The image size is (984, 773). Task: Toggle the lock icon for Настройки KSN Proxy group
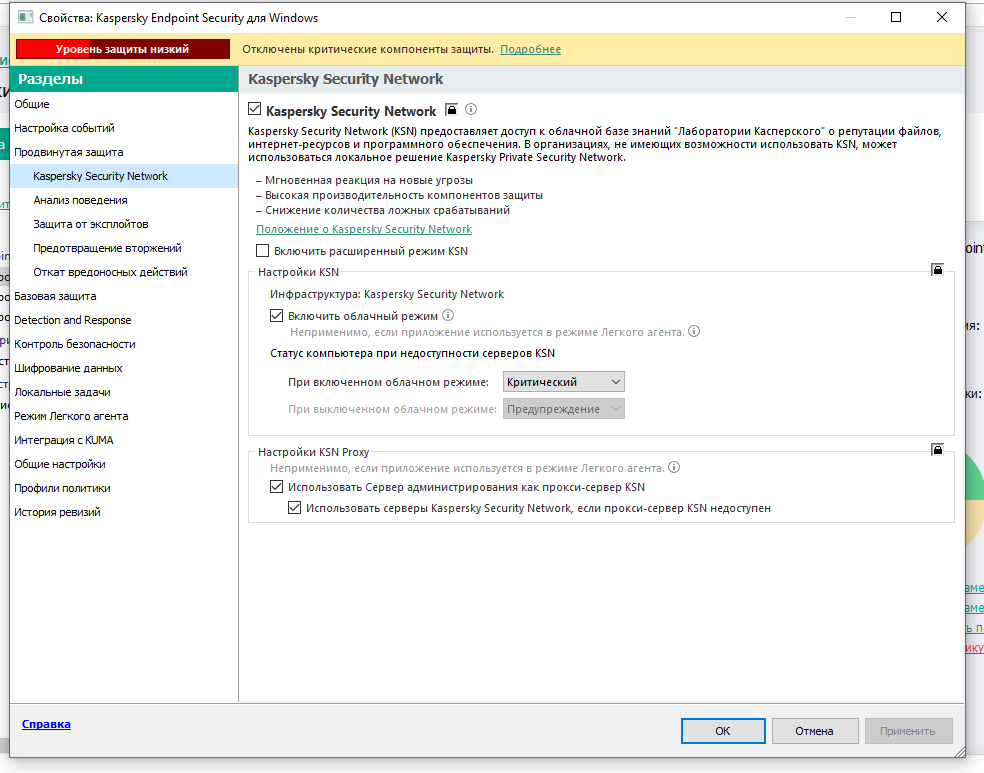(937, 450)
